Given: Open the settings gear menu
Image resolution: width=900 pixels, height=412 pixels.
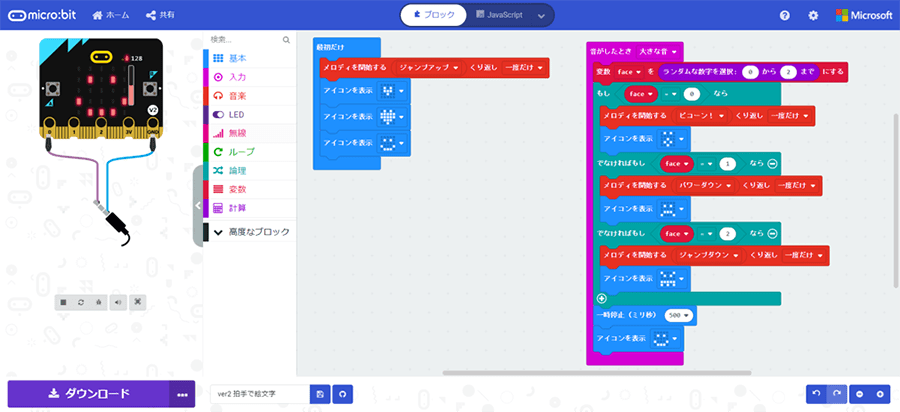Looking at the screenshot, I should 813,15.
